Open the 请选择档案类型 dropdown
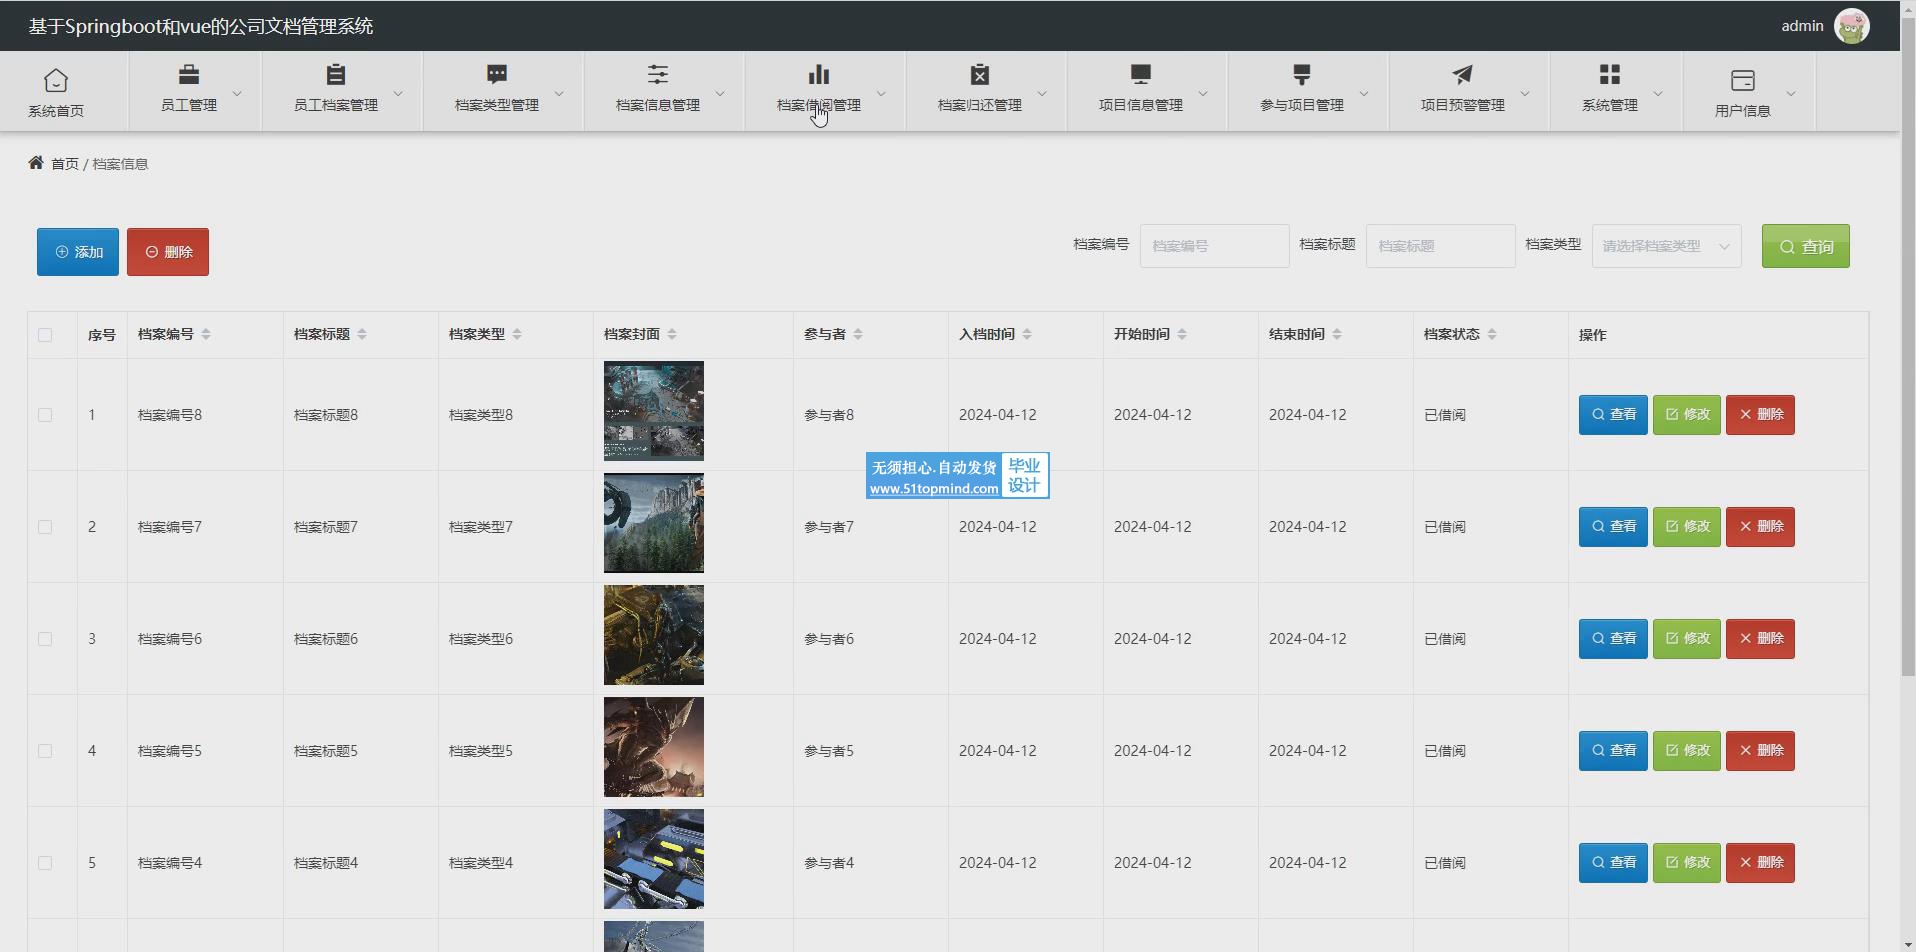 (x=1667, y=246)
